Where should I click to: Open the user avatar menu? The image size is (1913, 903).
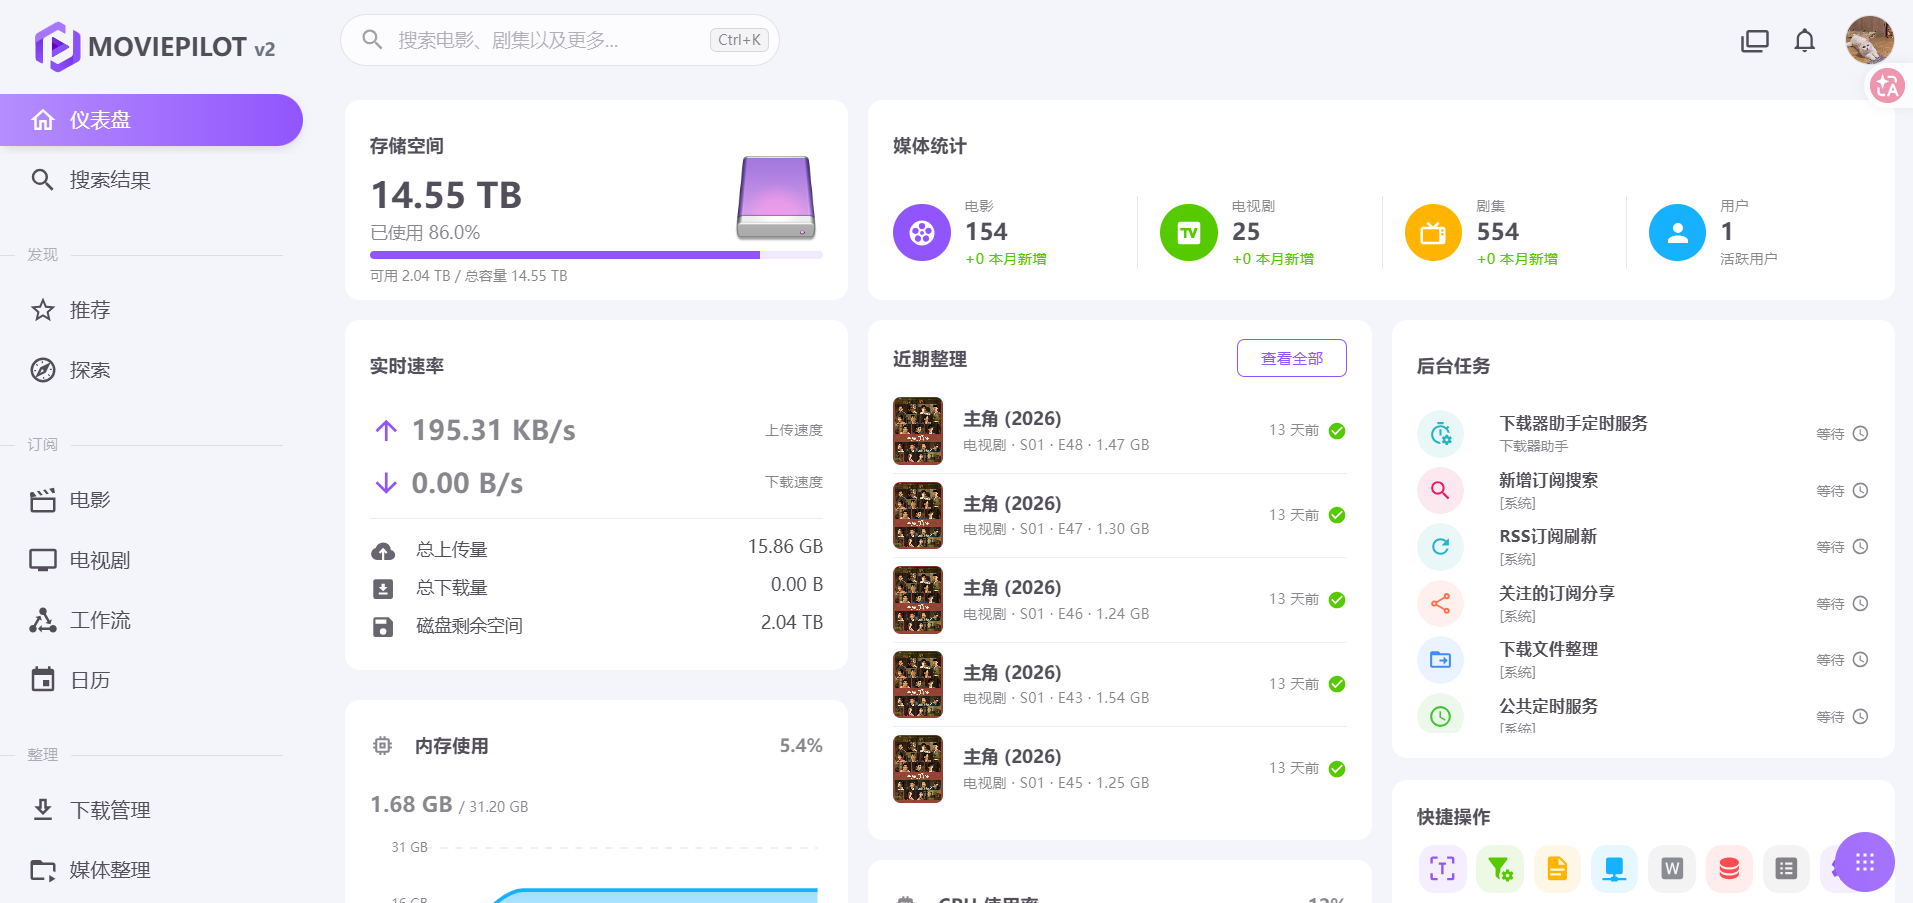[1869, 40]
